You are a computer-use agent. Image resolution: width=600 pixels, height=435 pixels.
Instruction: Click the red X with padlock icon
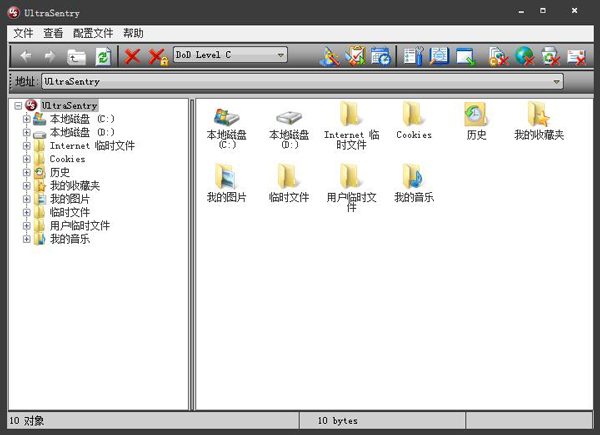(x=158, y=57)
